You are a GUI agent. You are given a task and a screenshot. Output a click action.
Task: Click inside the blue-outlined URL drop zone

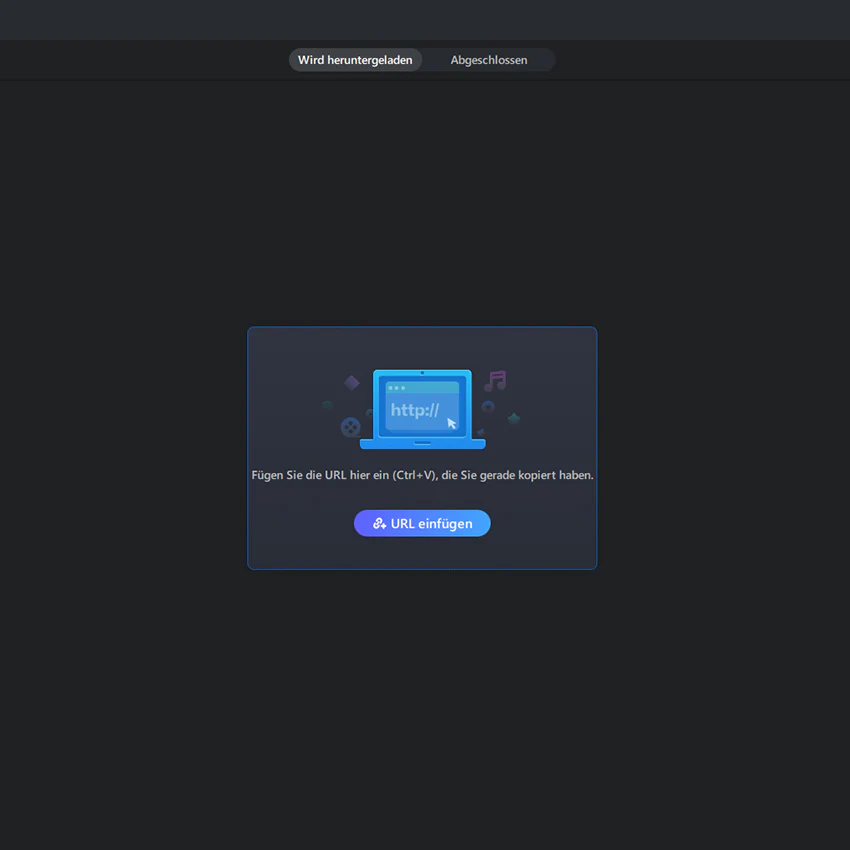pos(422,448)
